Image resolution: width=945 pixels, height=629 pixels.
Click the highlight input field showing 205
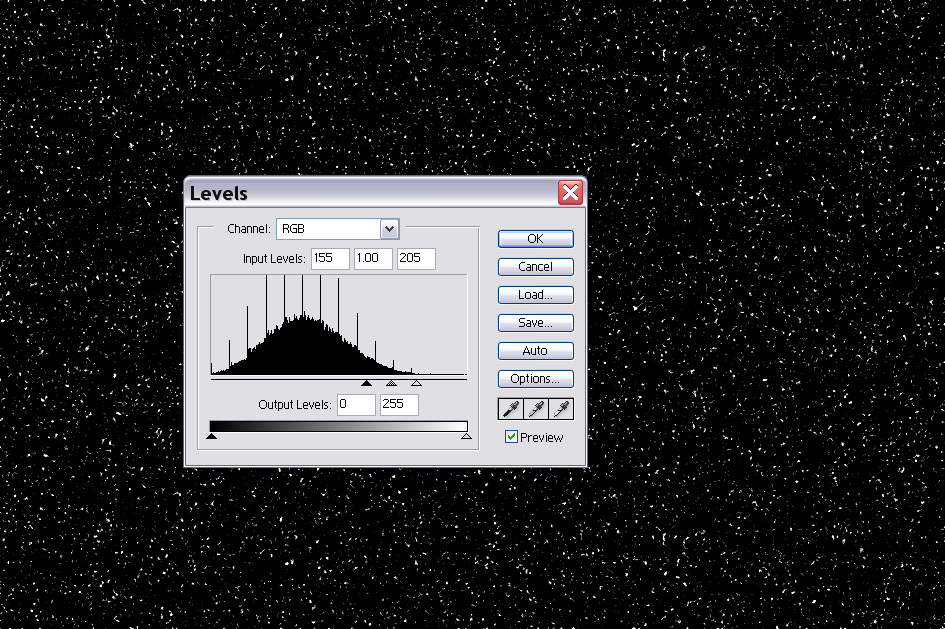416,258
